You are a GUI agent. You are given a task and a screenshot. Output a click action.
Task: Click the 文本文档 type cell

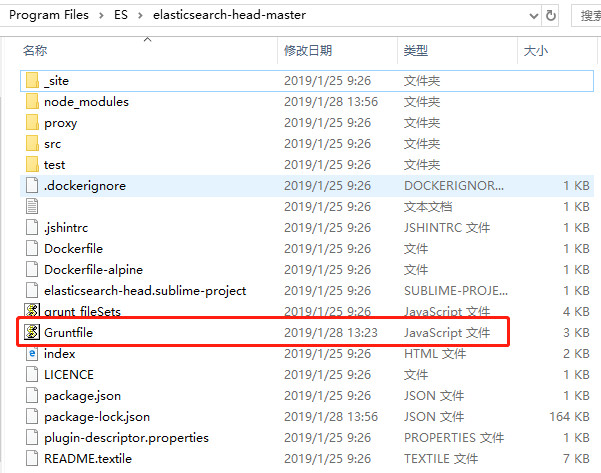click(x=428, y=207)
